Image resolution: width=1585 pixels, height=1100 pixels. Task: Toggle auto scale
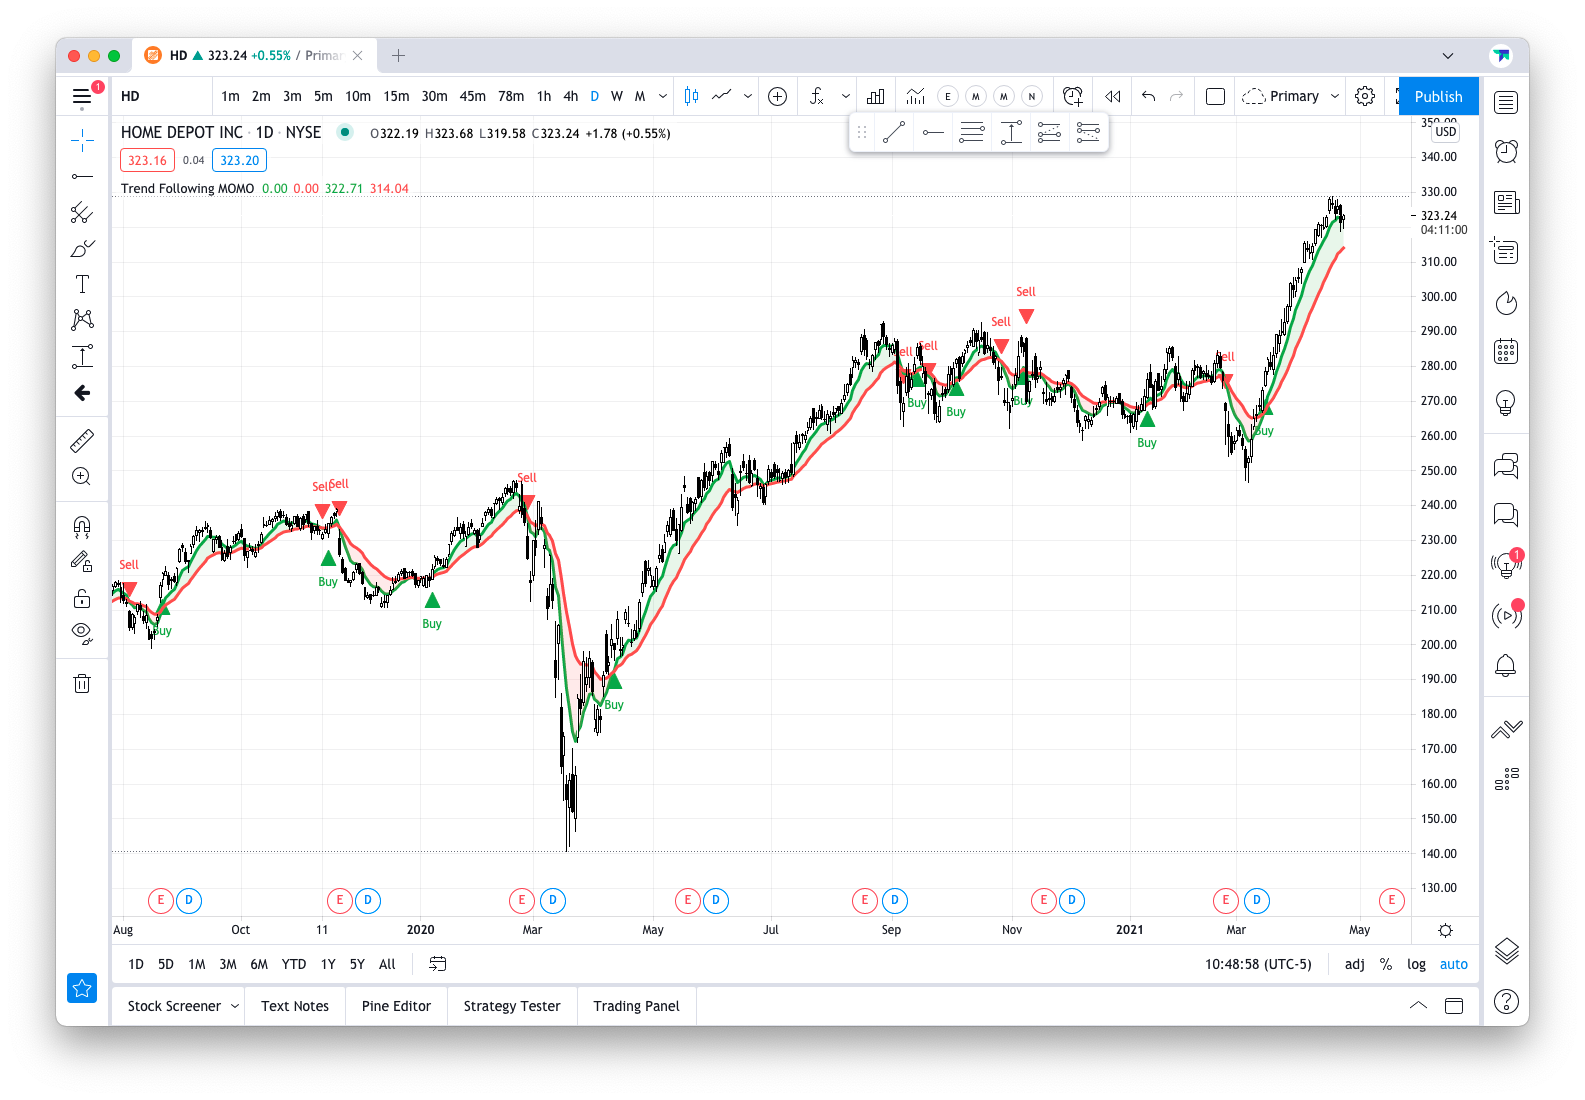[1454, 964]
